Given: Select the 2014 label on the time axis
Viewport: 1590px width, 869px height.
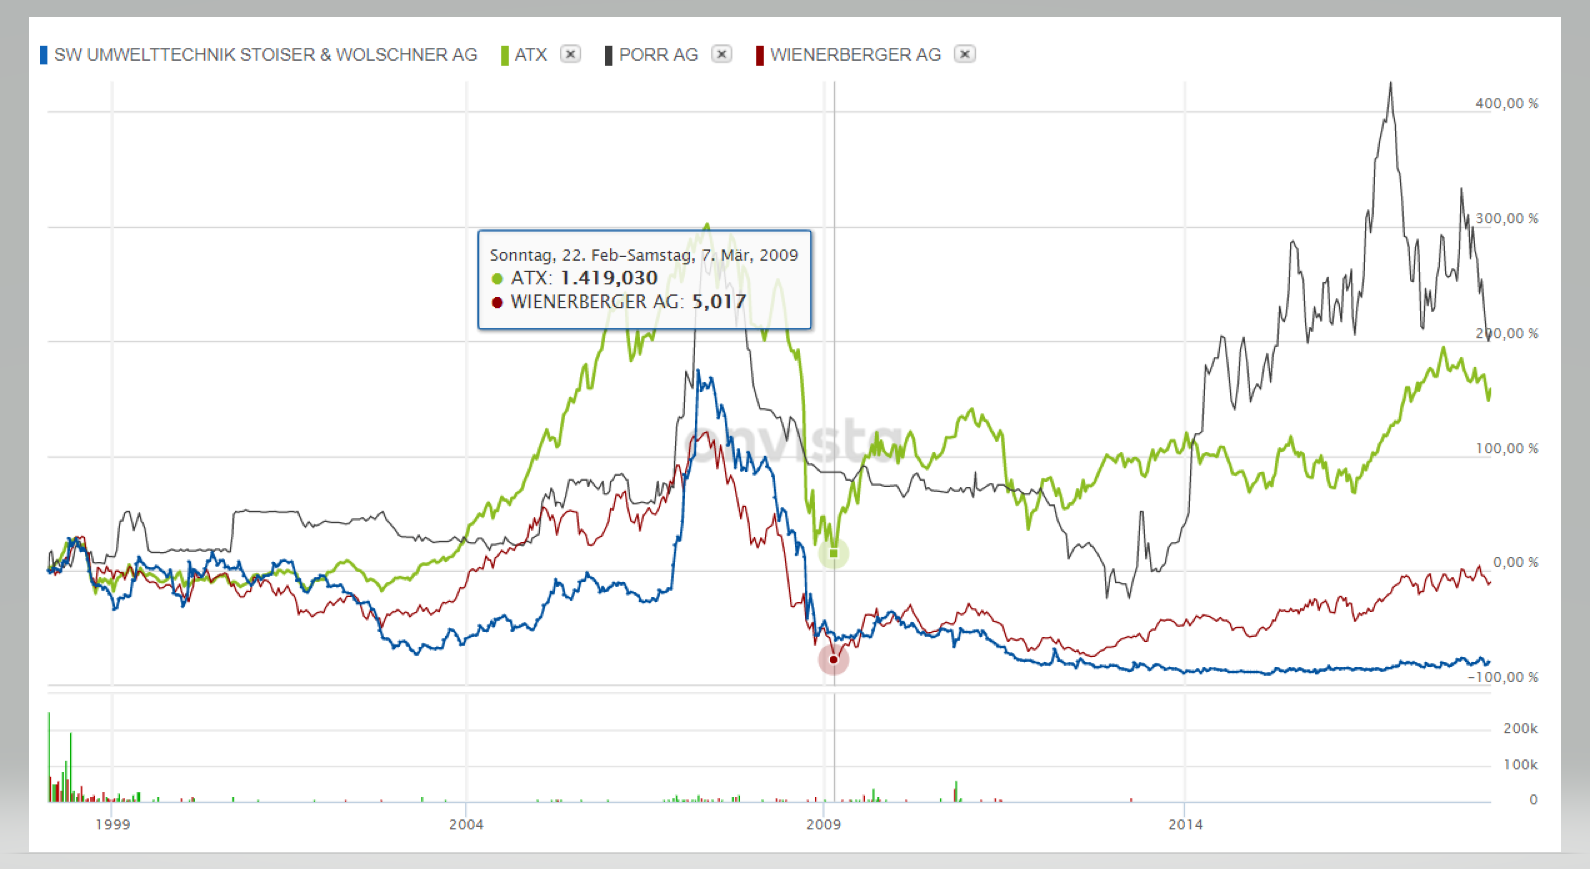Looking at the screenshot, I should (x=1186, y=824).
